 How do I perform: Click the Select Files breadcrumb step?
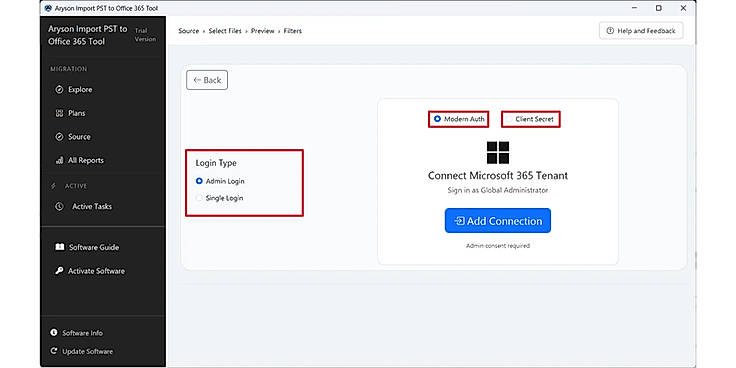225,31
